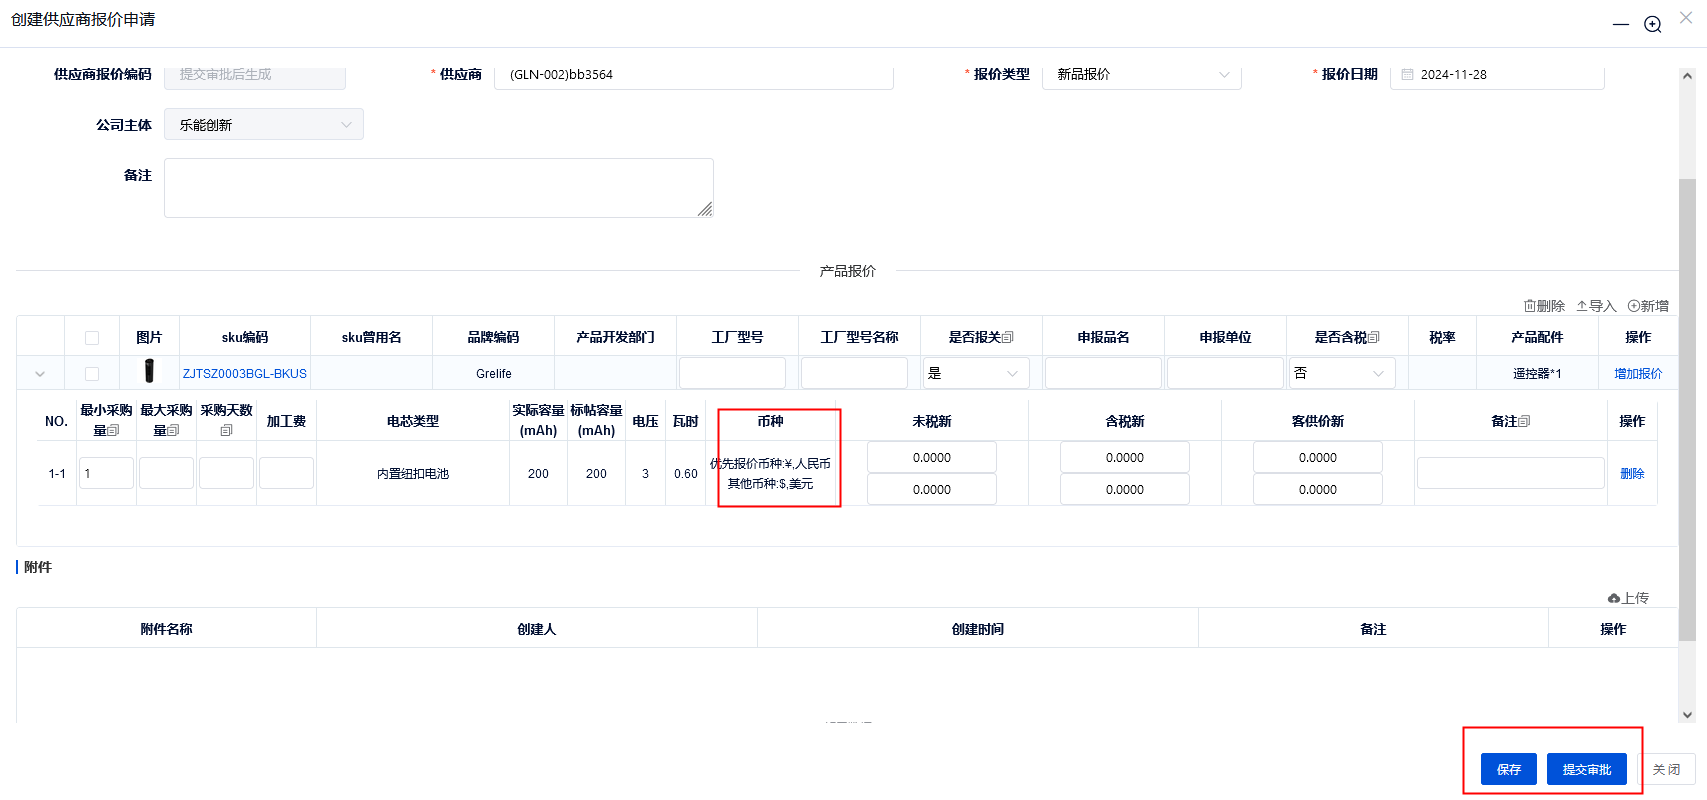Click the 产品报价 section title
This screenshot has height=800, width=1707.
pos(848,271)
